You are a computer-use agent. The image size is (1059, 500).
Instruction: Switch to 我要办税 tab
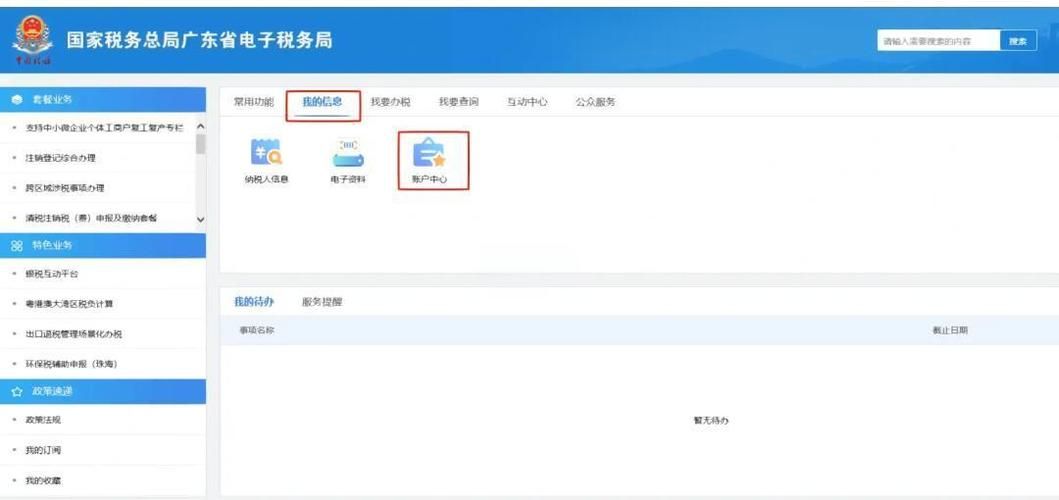390,102
